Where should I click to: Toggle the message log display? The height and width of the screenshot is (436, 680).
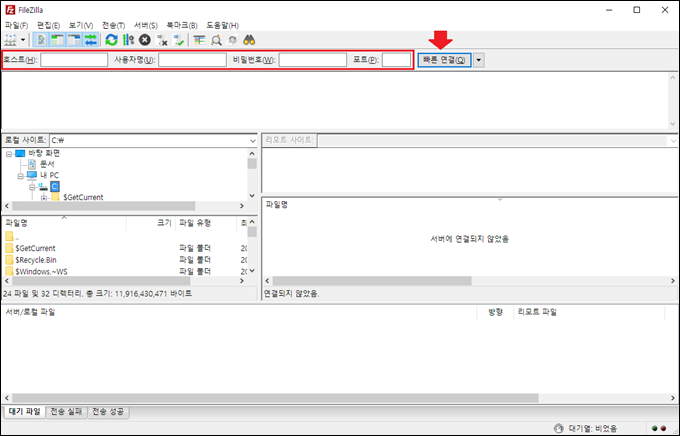click(x=41, y=40)
